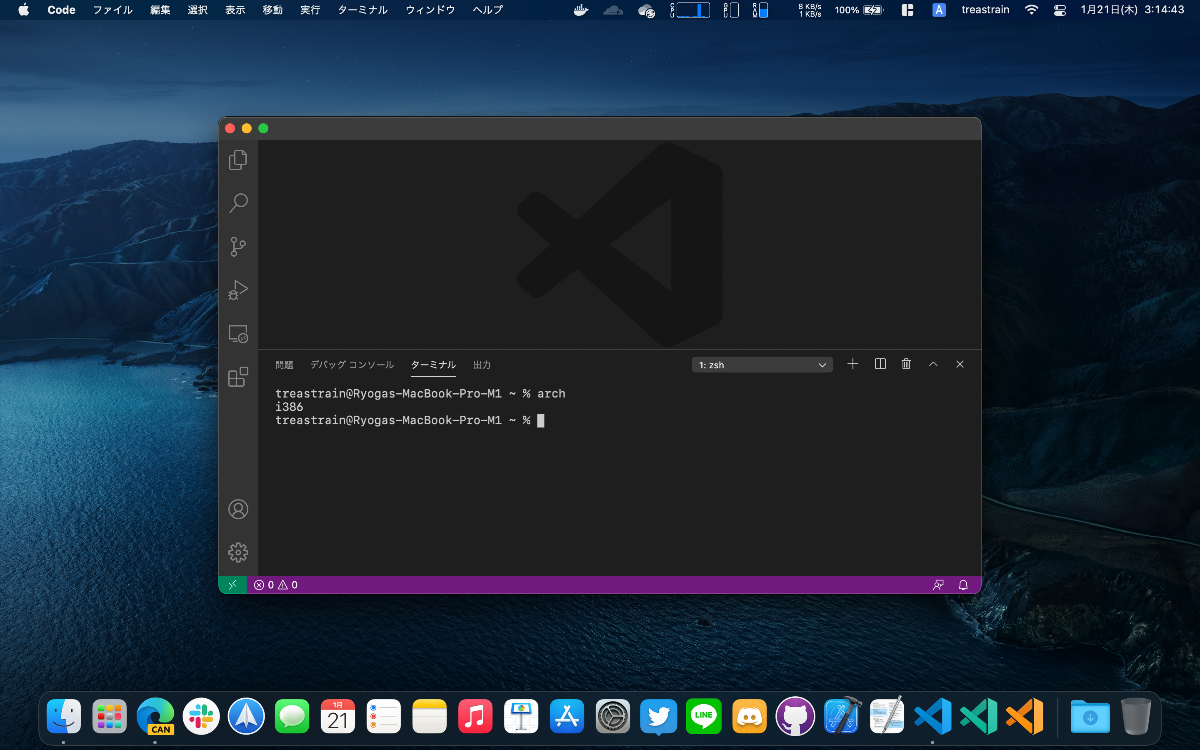
Task: Click the "i386" output text in terminal
Action: click(289, 407)
